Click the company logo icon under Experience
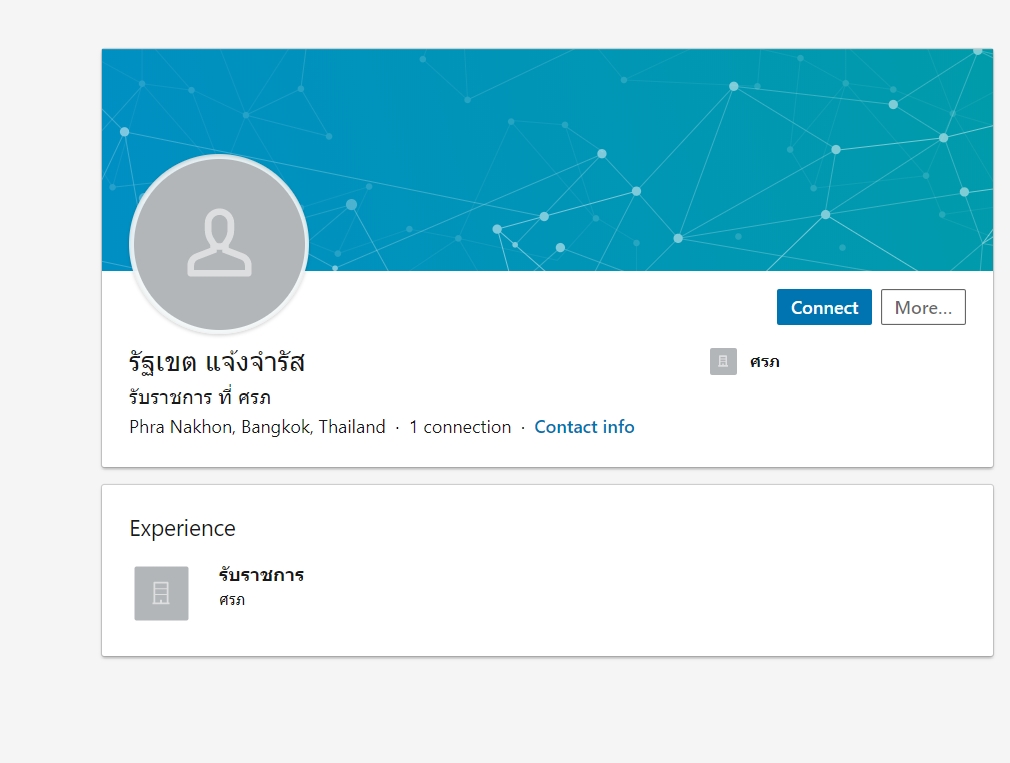Screen dimensions: 1010x763 pos(161,593)
